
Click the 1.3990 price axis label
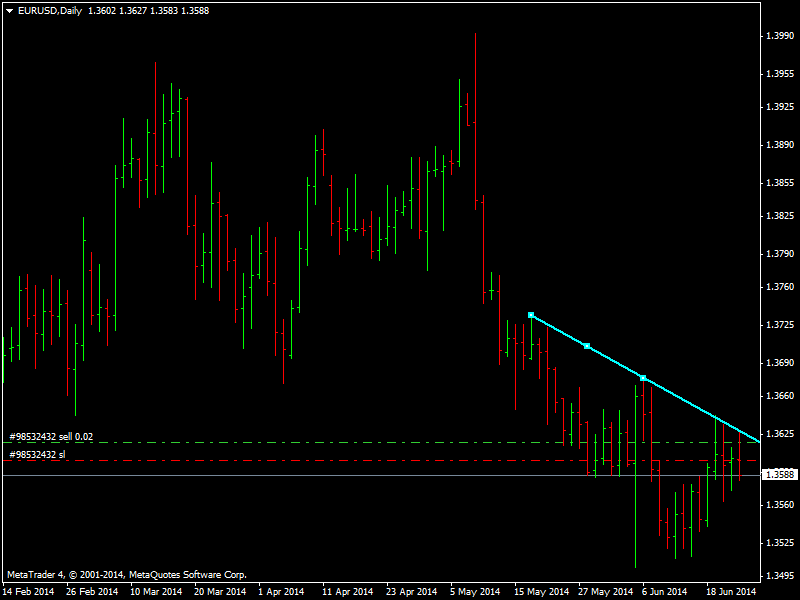click(x=780, y=36)
